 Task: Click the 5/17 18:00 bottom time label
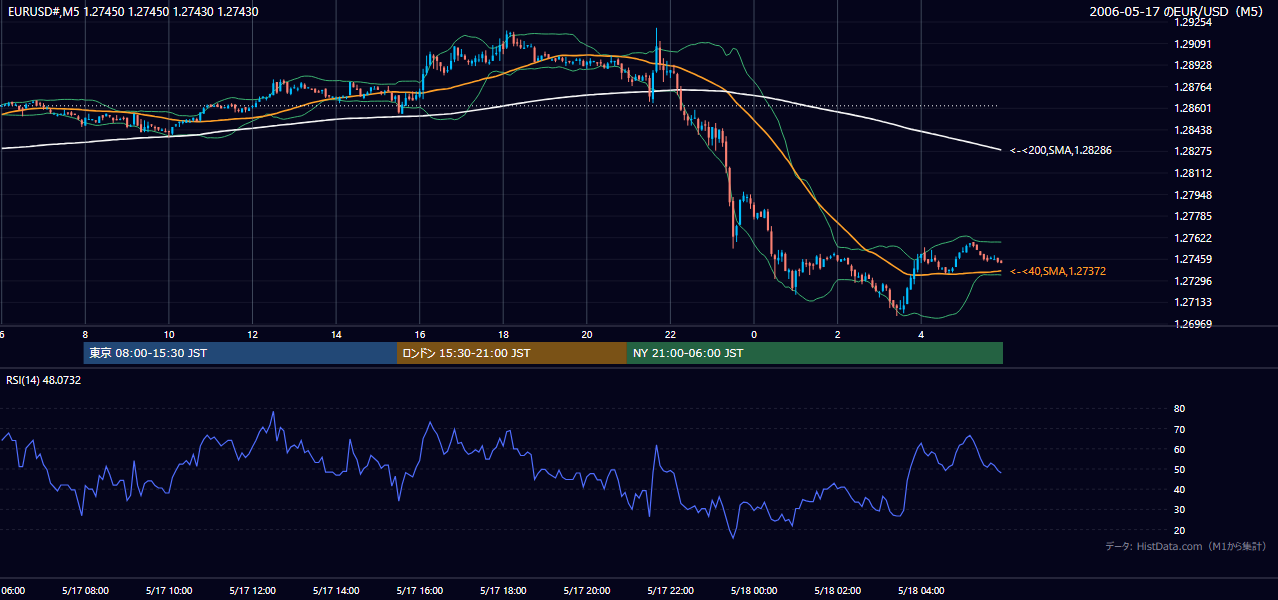pos(503,590)
